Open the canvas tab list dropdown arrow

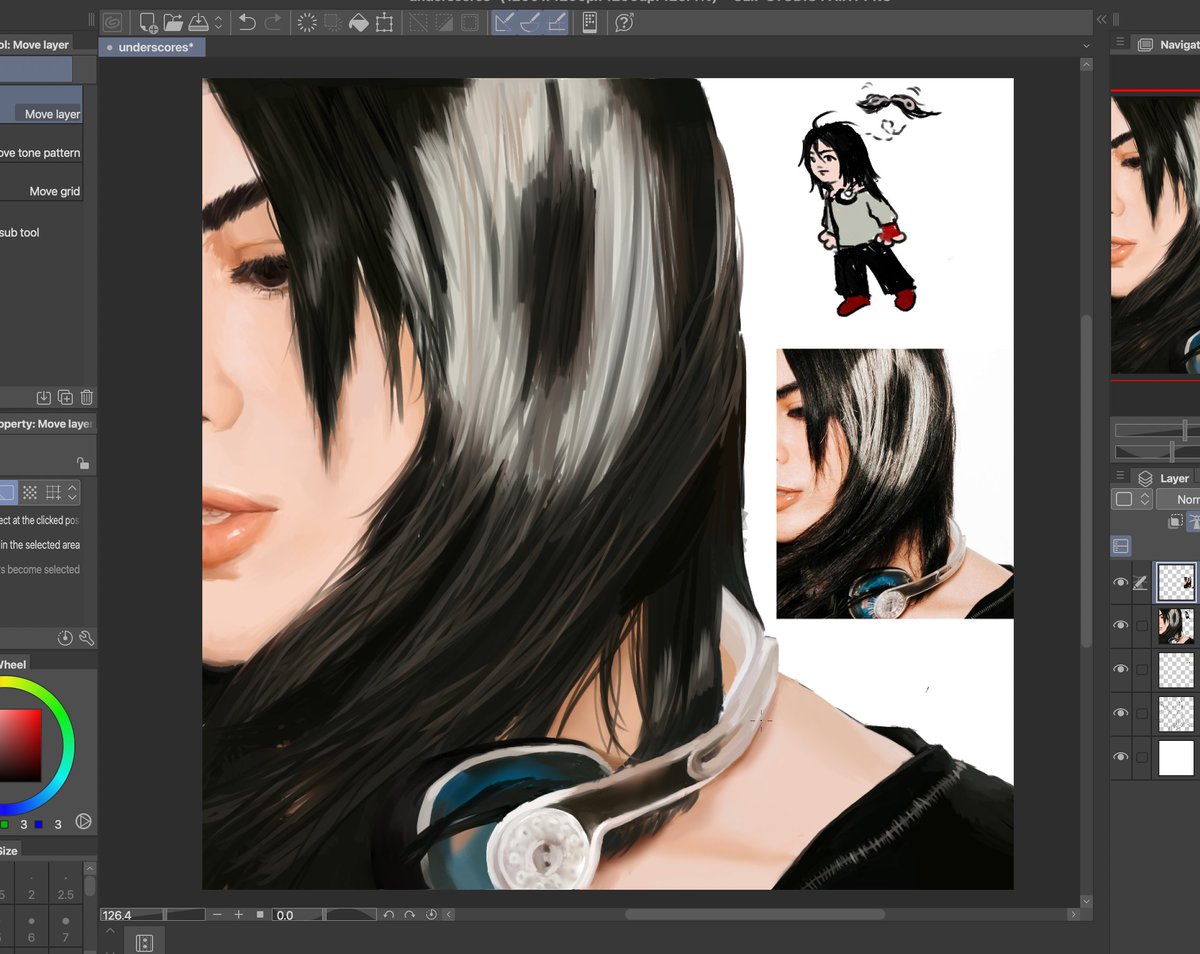(x=1086, y=47)
